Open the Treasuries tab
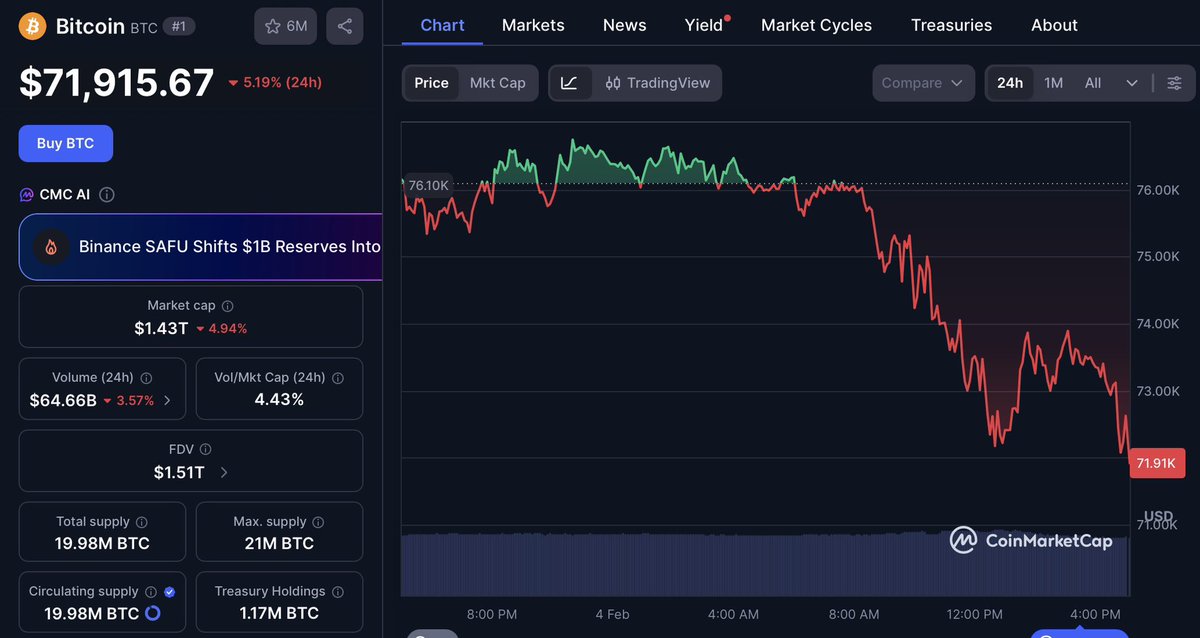The image size is (1200, 638). click(951, 25)
